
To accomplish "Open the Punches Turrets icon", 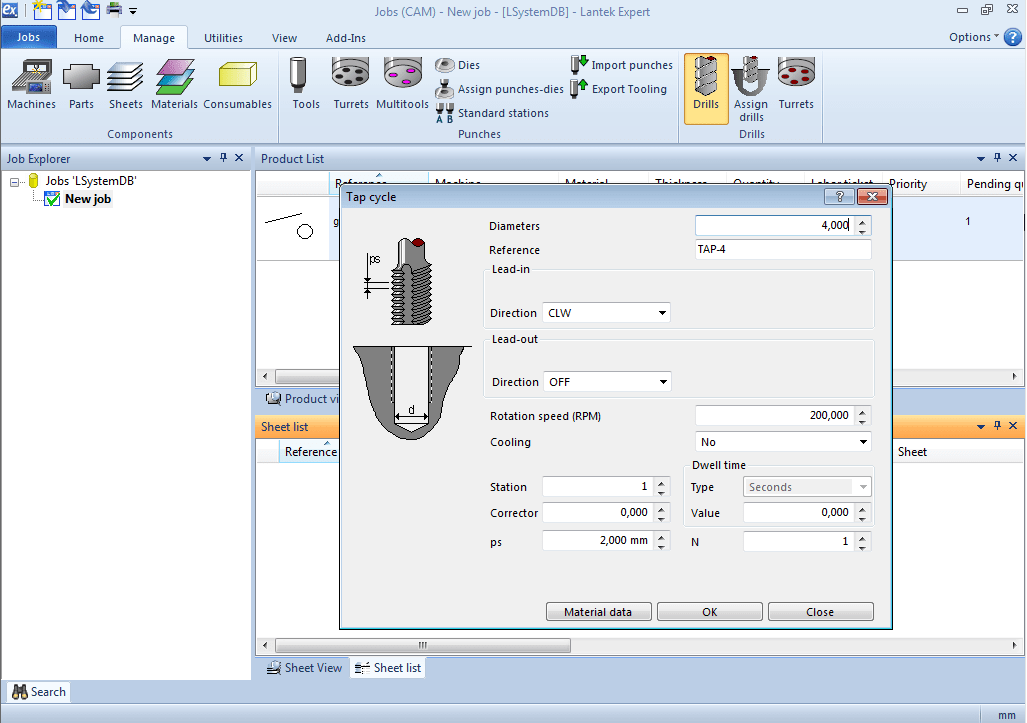I will click(351, 84).
